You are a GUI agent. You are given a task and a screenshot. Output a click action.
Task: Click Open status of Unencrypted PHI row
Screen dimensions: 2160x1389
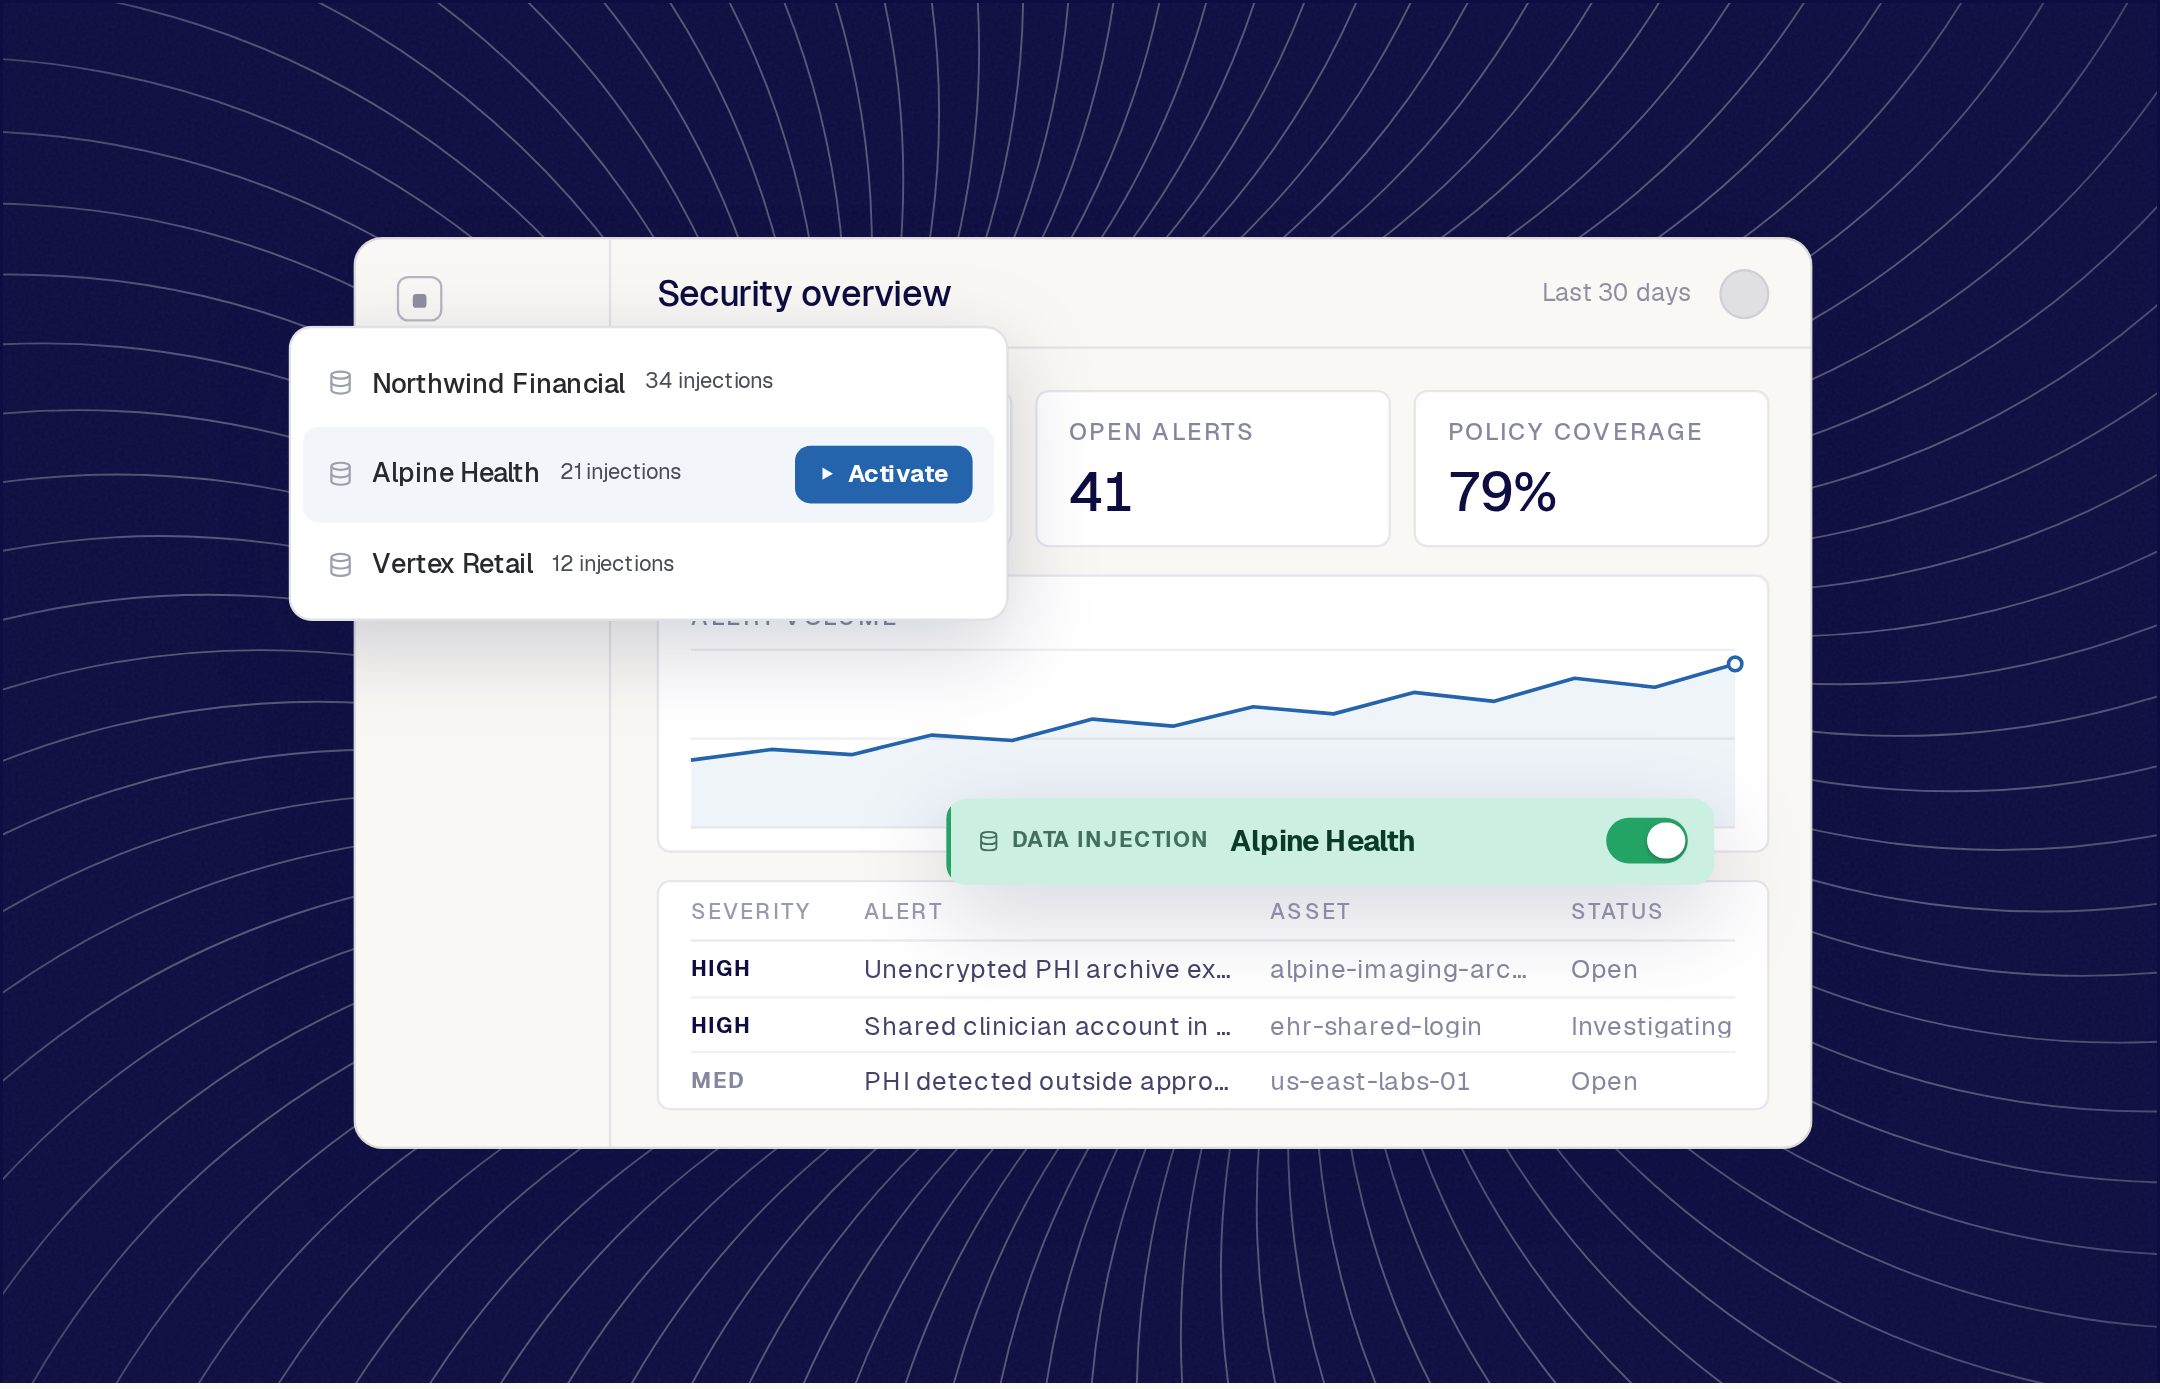point(1604,970)
